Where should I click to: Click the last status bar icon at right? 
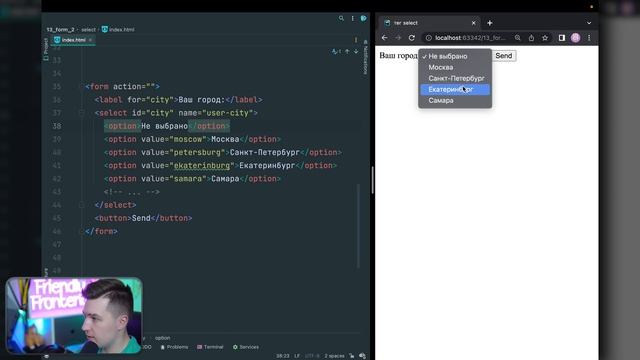pyautogui.click(x=362, y=356)
